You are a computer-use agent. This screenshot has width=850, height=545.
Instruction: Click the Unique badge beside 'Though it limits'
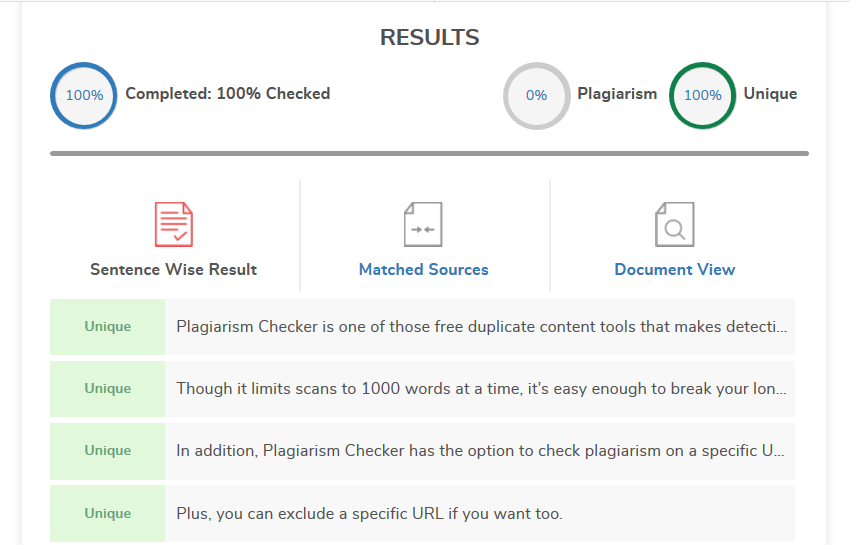tap(107, 389)
